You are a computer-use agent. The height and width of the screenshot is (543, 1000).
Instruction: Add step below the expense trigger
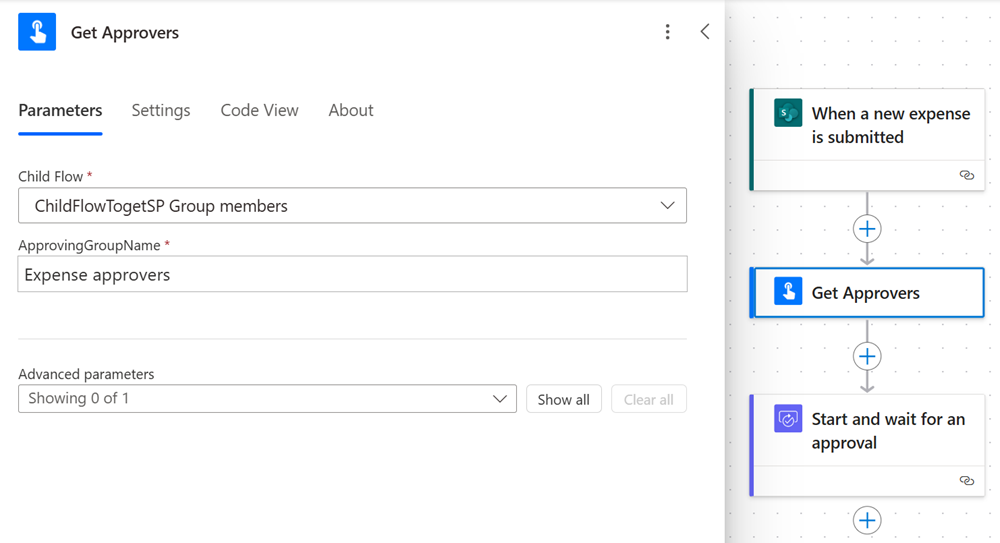867,229
